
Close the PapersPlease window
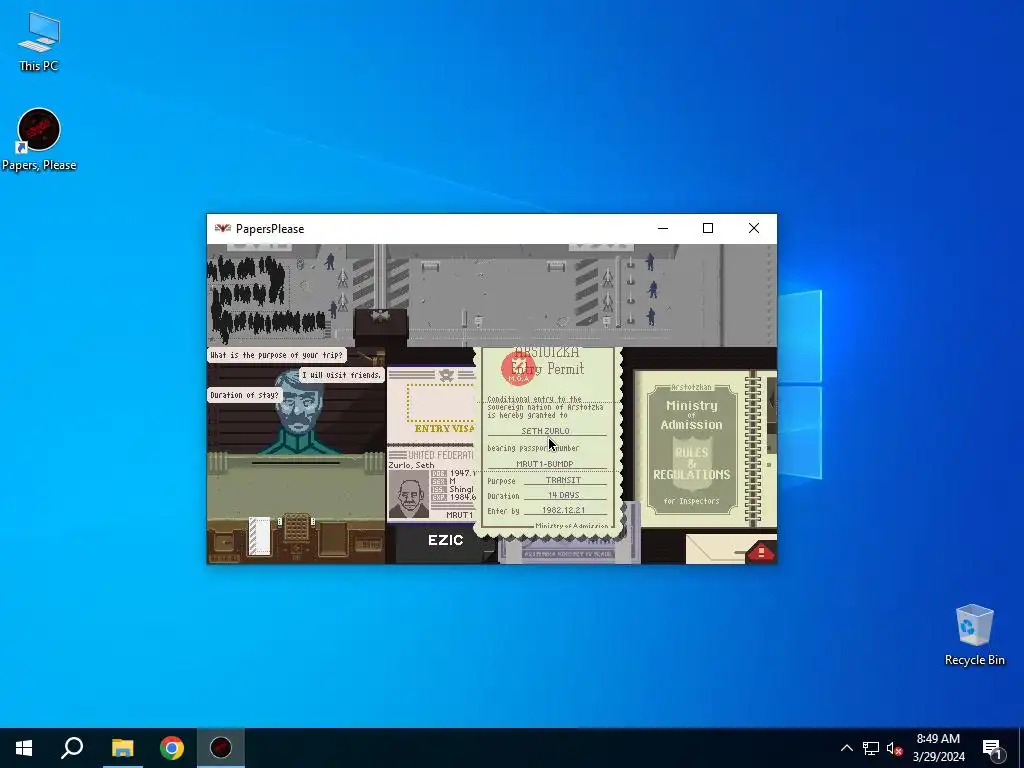click(x=754, y=229)
